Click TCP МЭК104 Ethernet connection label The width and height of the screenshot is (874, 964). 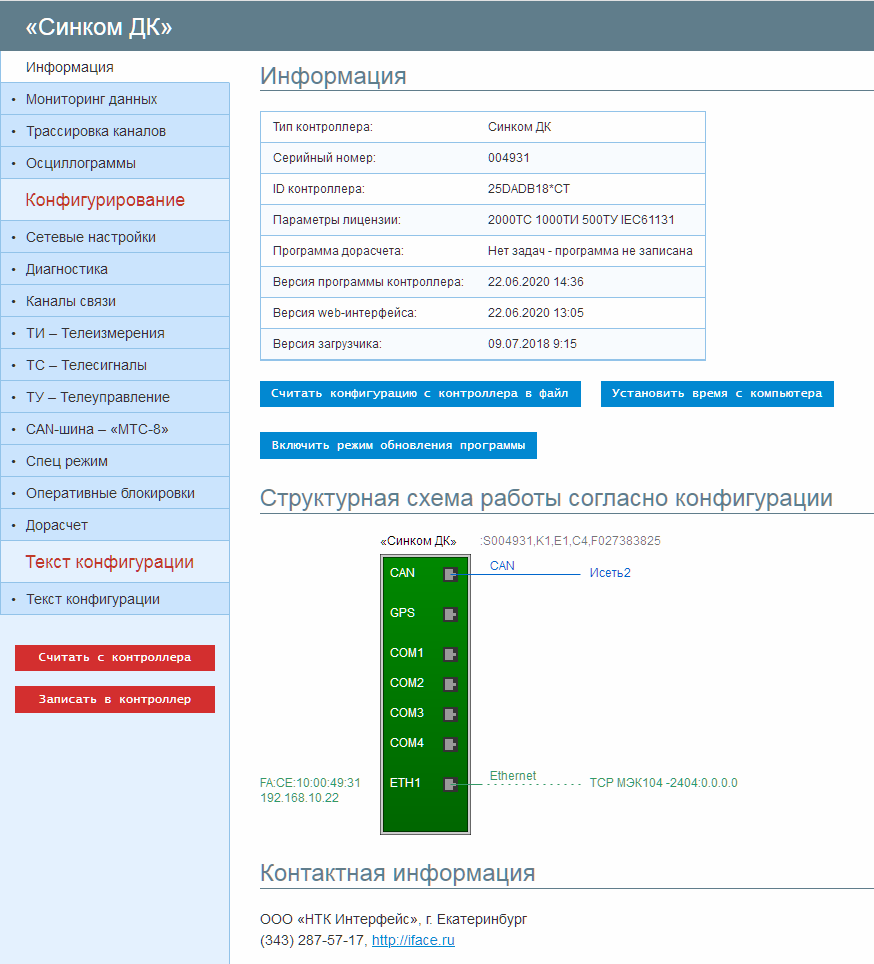point(663,783)
